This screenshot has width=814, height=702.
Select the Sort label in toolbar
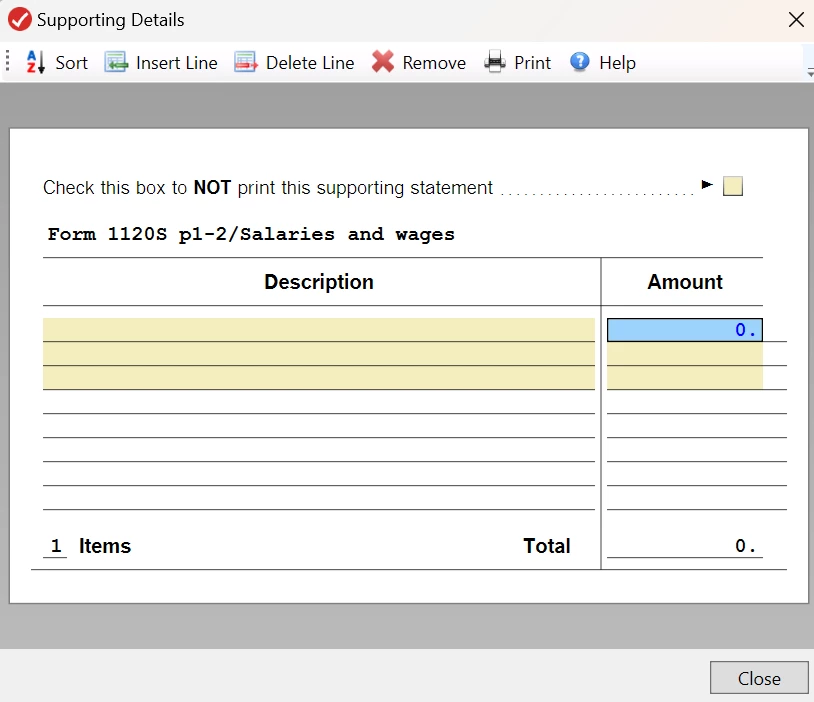(x=72, y=63)
